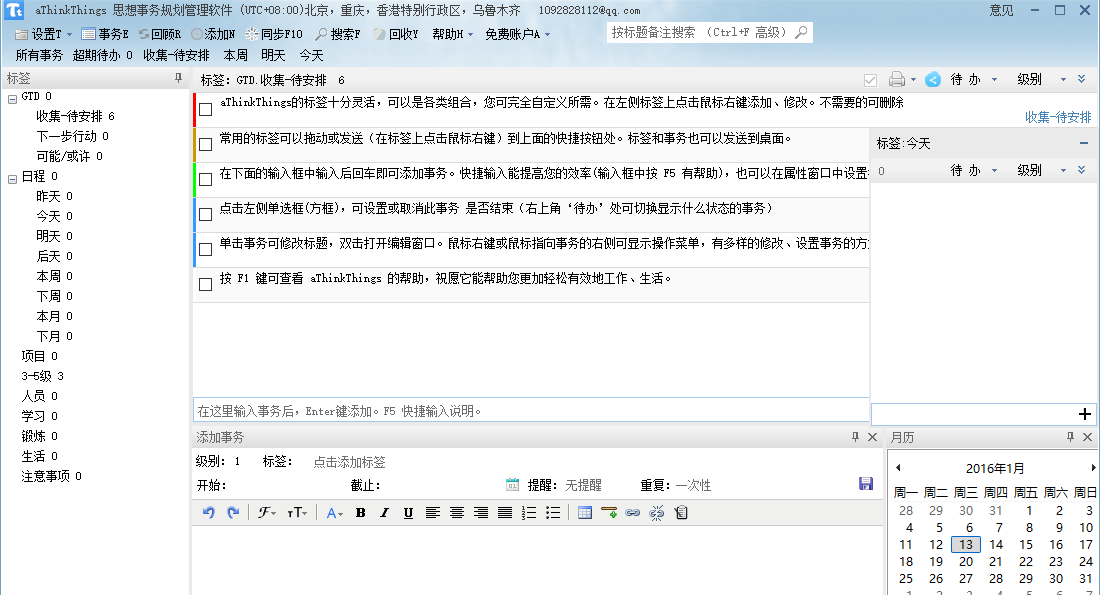Open the 免费账户A menu

[x=518, y=34]
